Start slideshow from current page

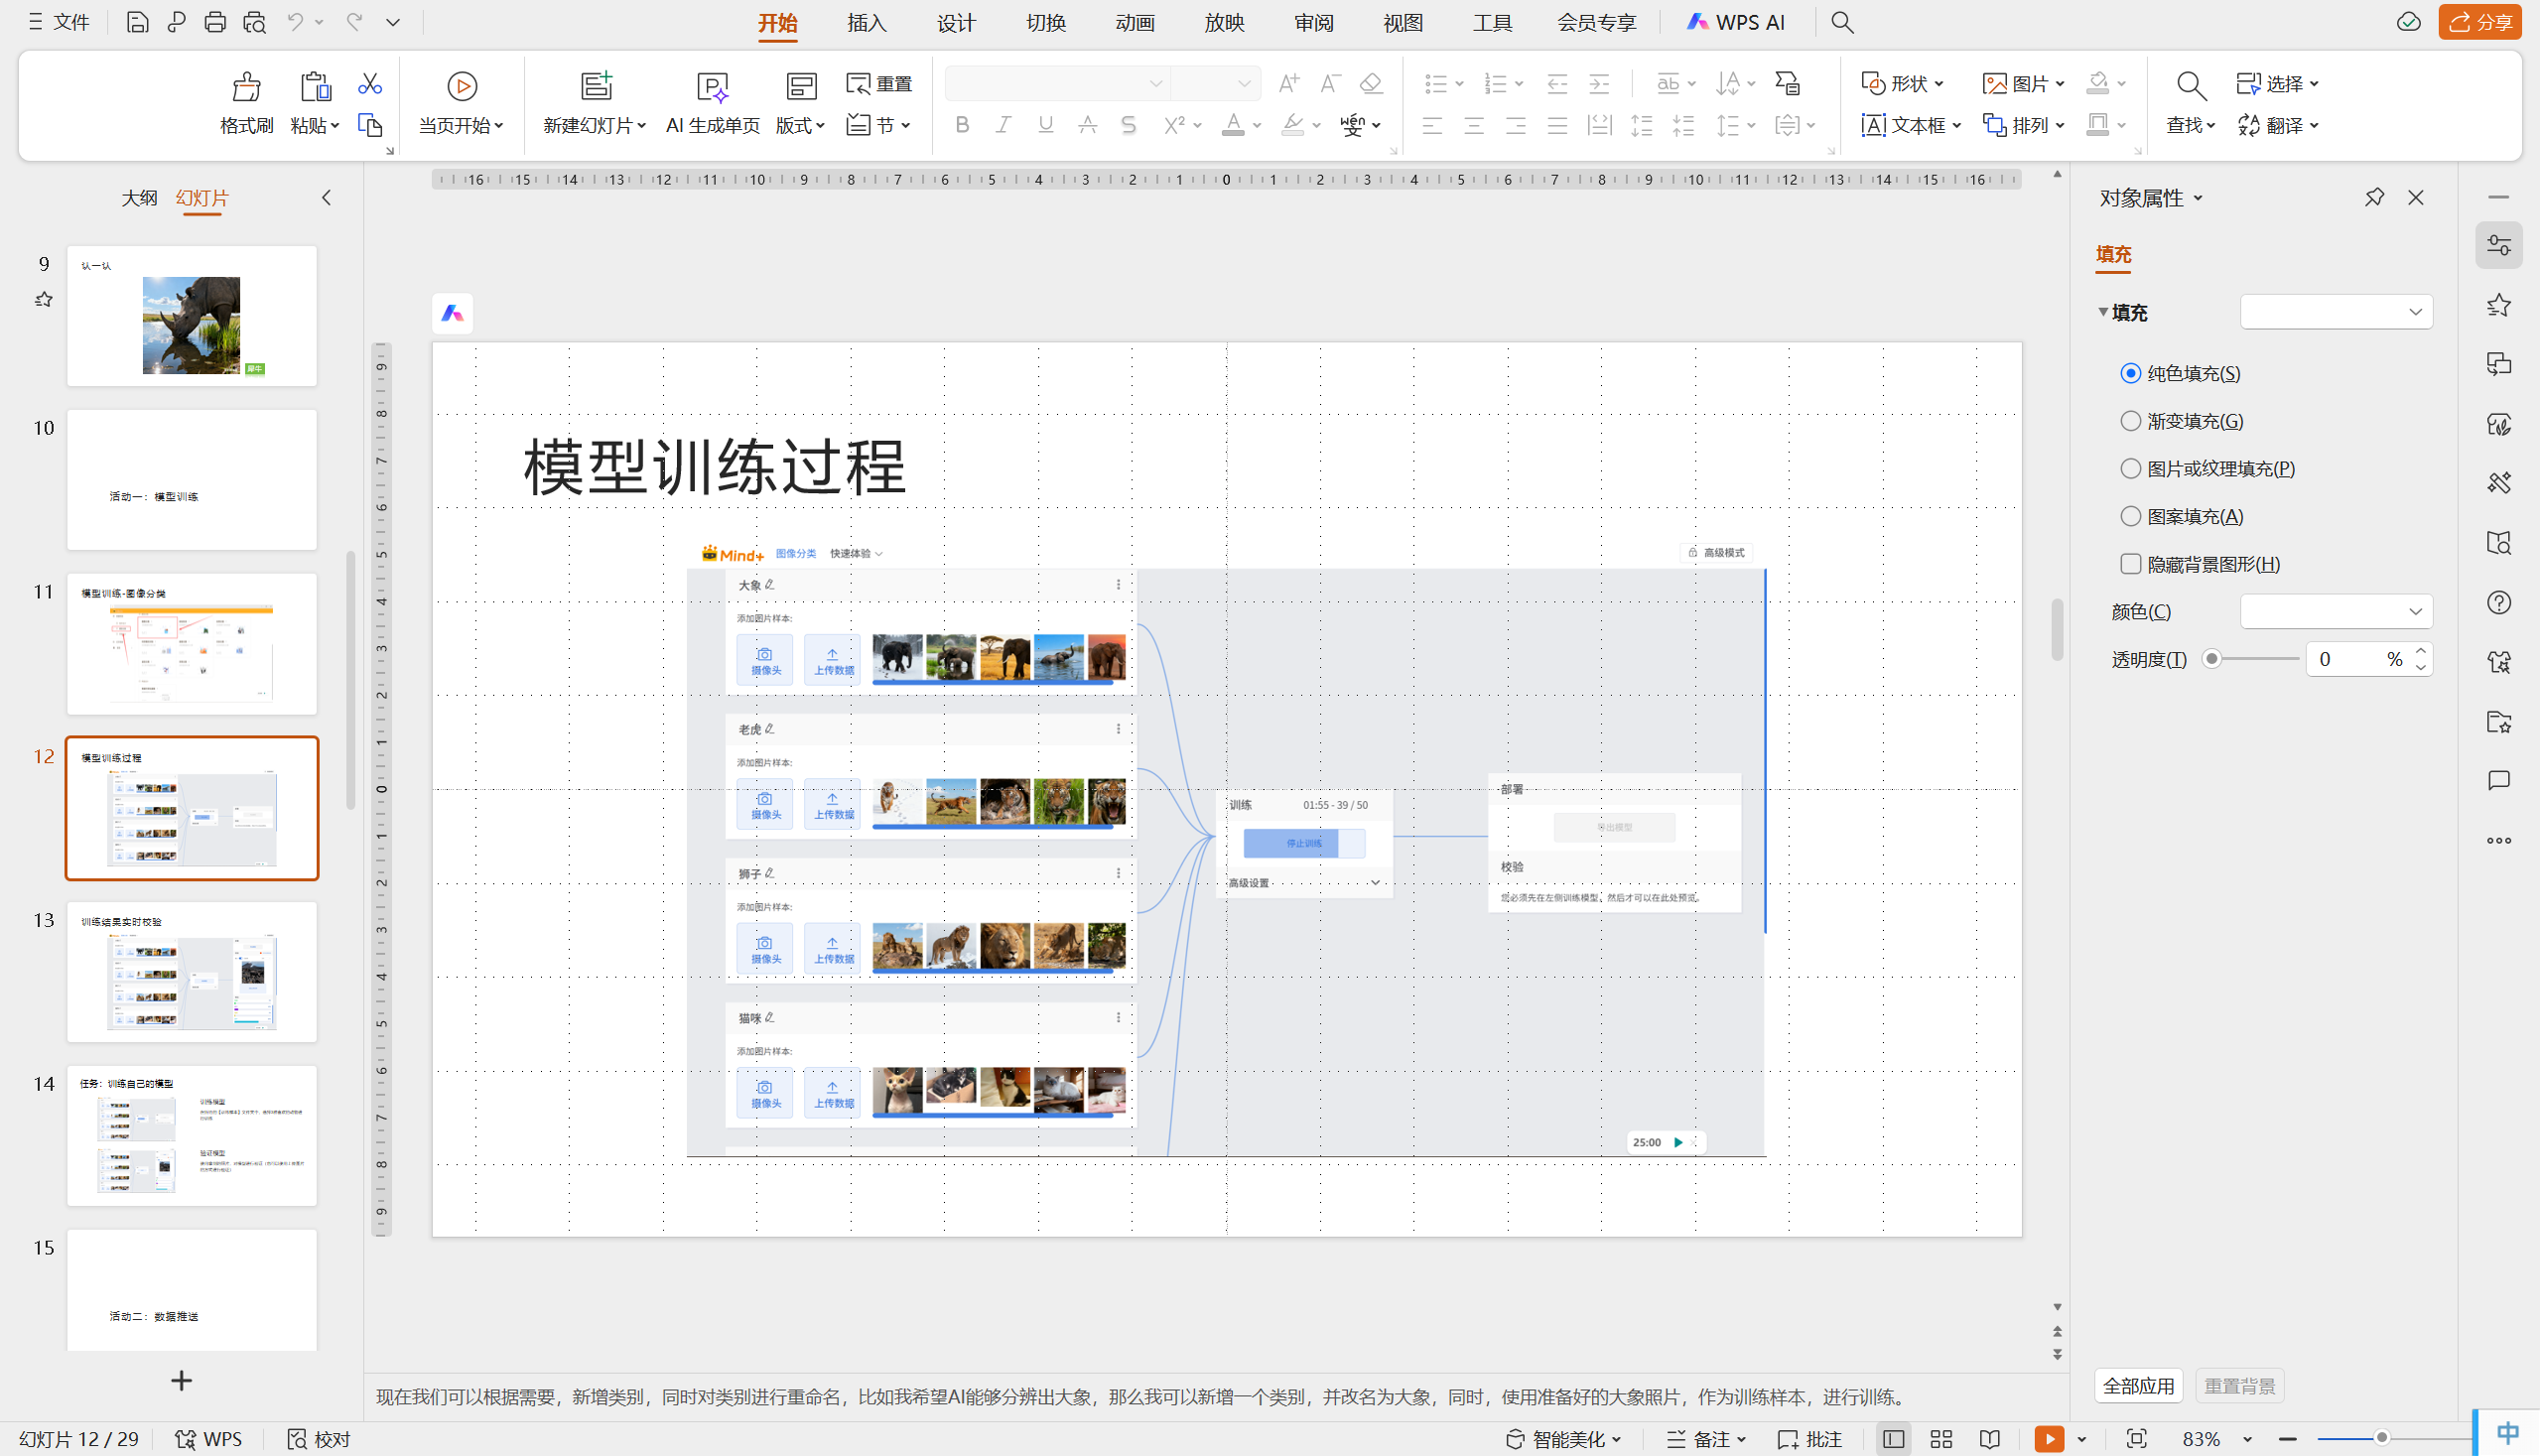(x=461, y=87)
